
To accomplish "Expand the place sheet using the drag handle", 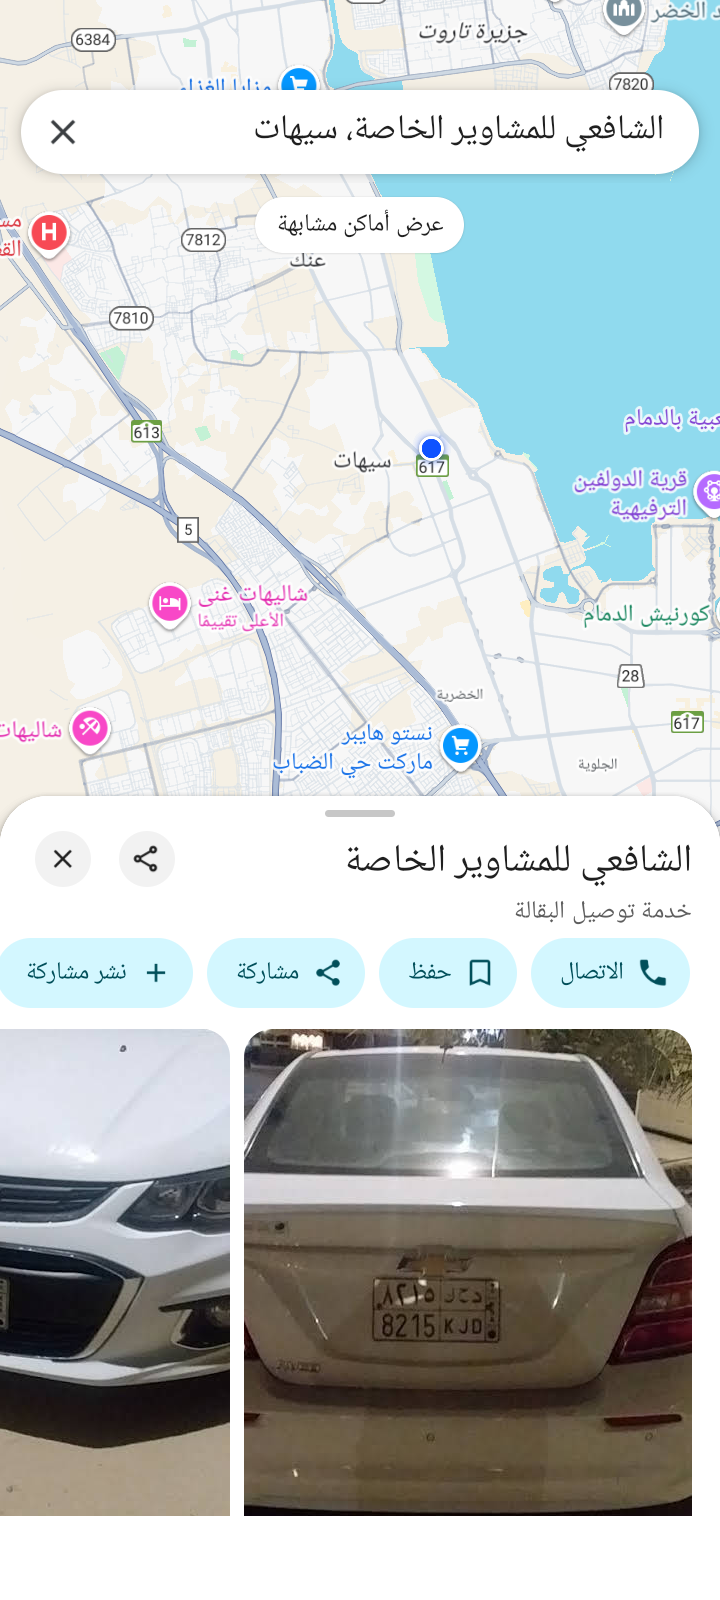I will (x=360, y=814).
